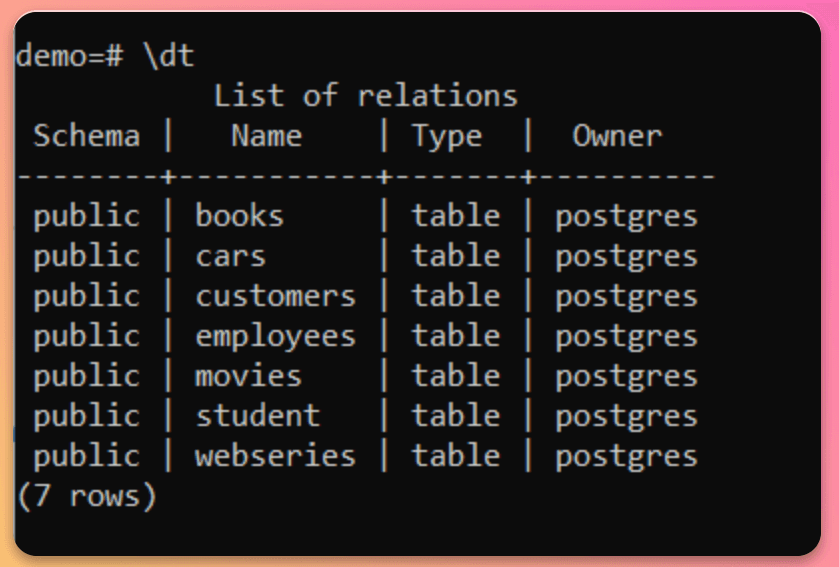This screenshot has height=567, width=839.
Task: Click the movies table name
Action: [248, 376]
